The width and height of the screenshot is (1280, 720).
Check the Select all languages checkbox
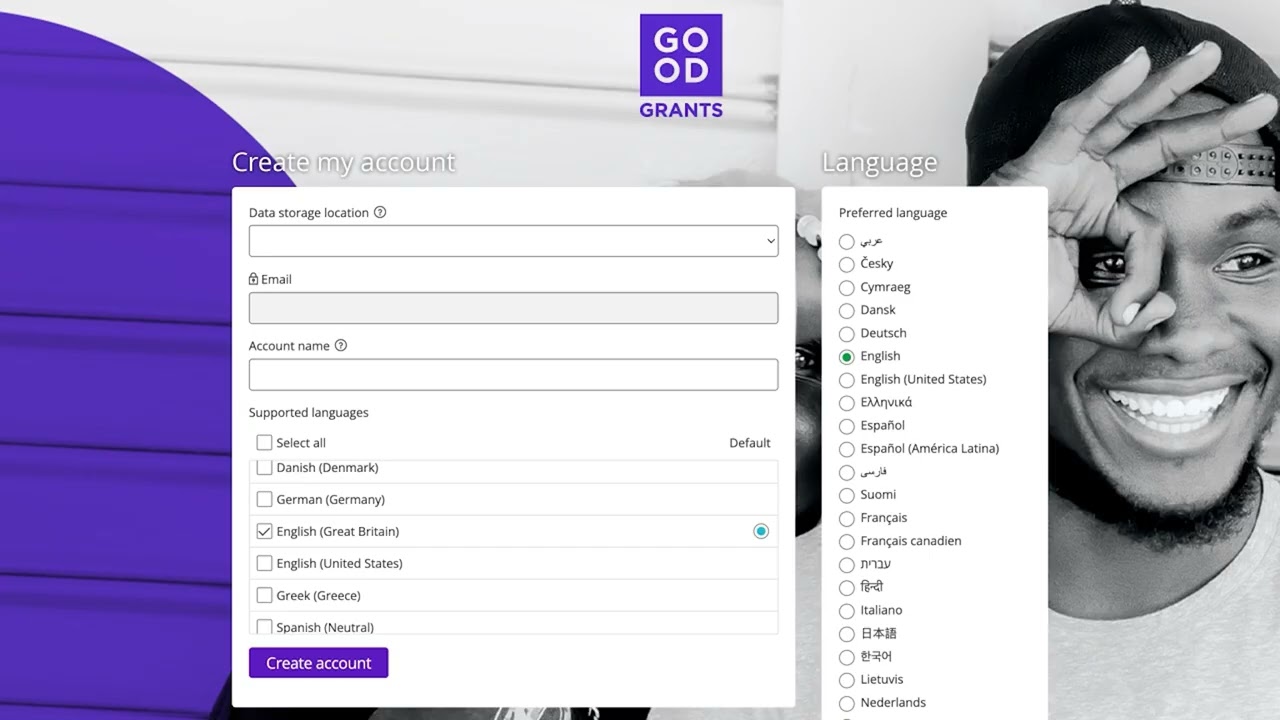tap(264, 442)
